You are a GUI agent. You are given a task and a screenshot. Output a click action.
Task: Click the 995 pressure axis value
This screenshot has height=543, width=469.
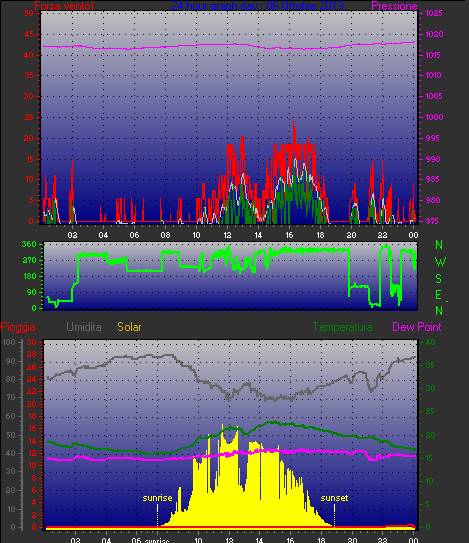click(x=433, y=138)
